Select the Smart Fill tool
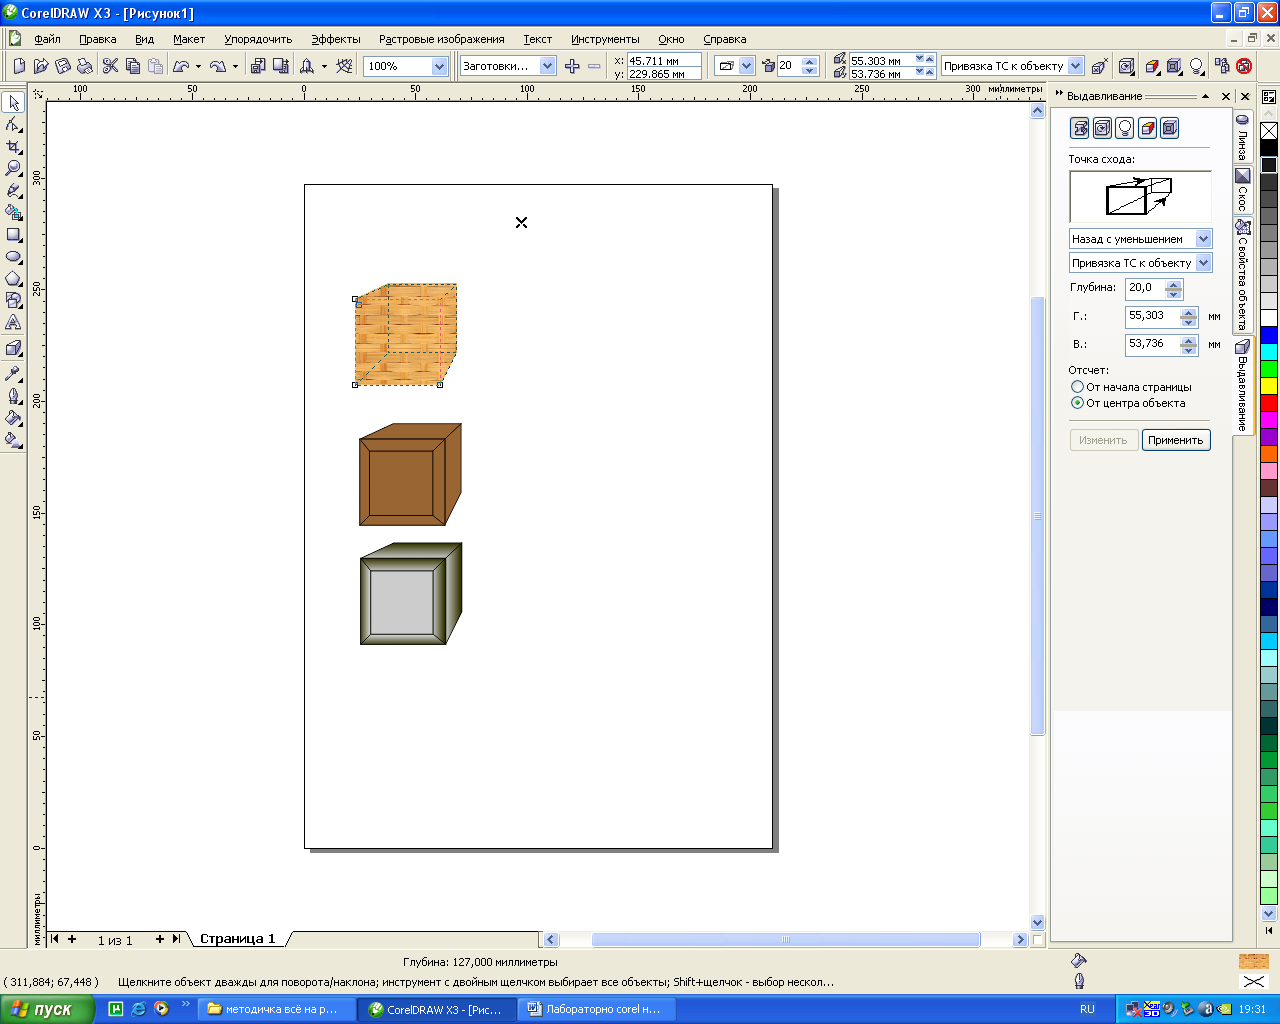 click(13, 213)
